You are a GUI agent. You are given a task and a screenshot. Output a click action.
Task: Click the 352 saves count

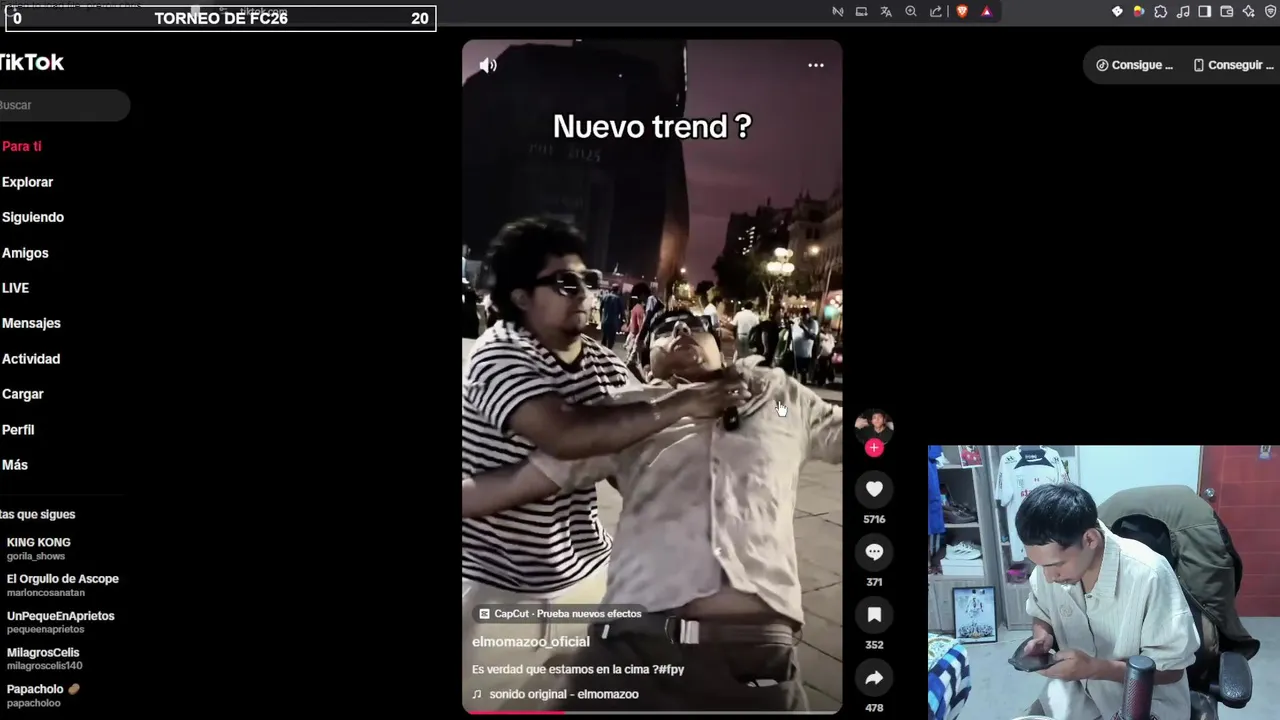pos(874,645)
